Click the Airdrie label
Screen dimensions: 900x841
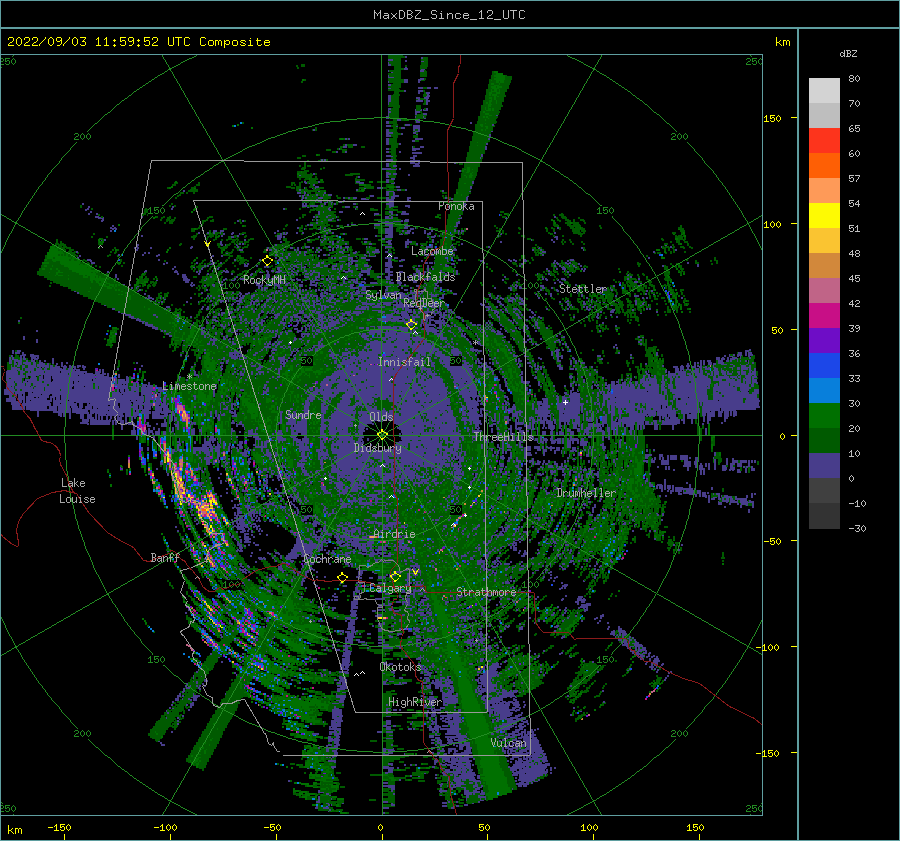[x=394, y=534]
